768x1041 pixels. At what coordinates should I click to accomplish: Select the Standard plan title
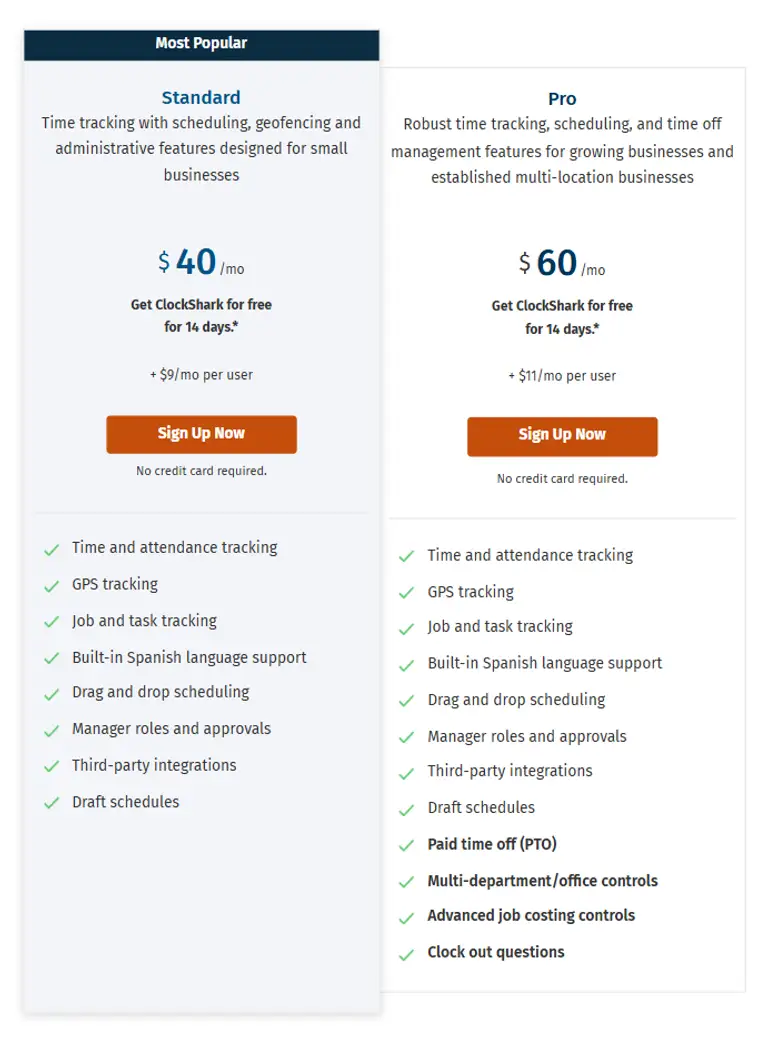pyautogui.click(x=201, y=98)
